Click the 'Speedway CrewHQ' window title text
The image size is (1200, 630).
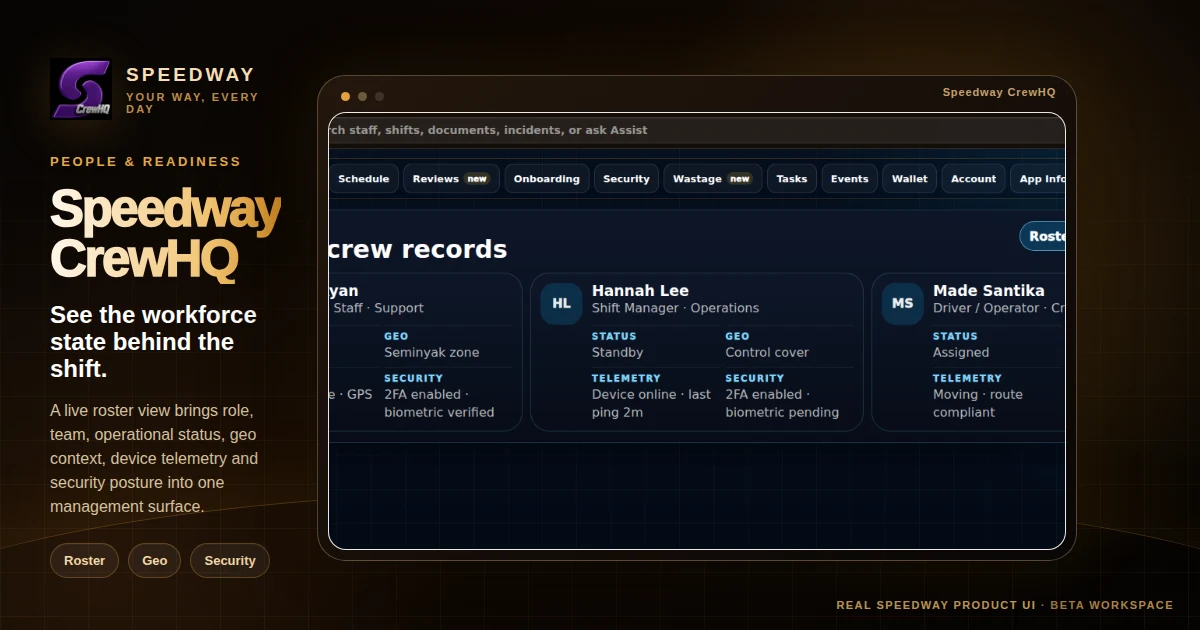(999, 92)
